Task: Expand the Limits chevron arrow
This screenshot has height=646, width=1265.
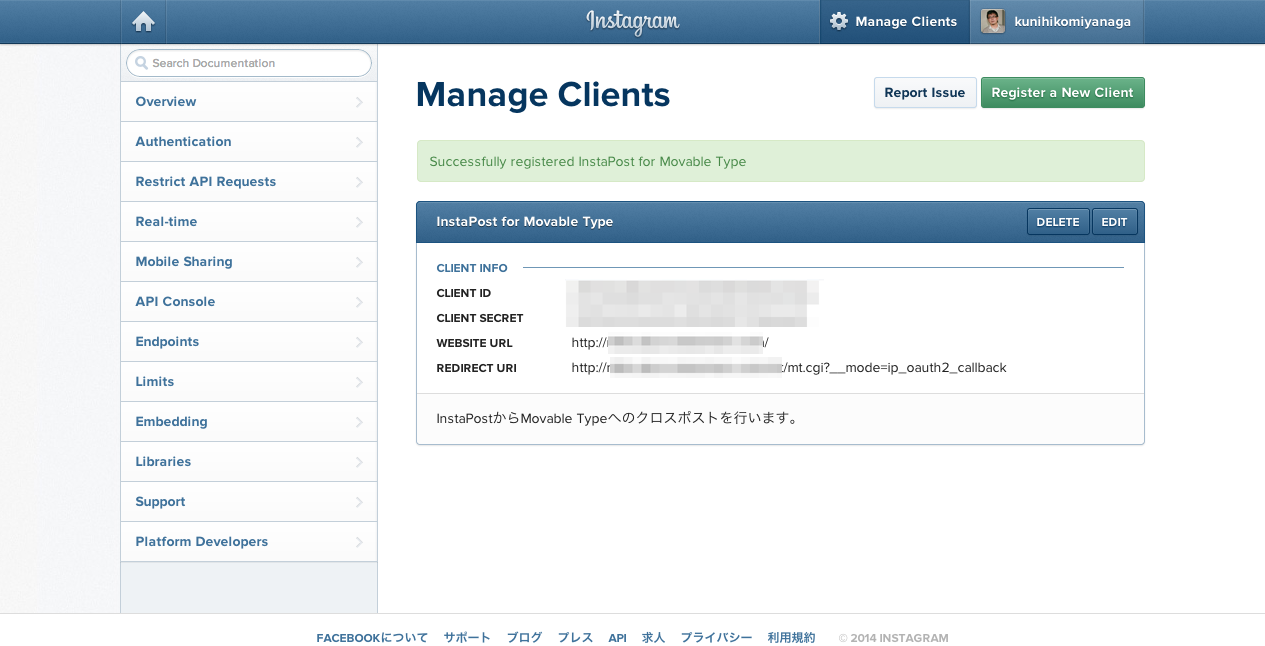Action: coord(359,382)
